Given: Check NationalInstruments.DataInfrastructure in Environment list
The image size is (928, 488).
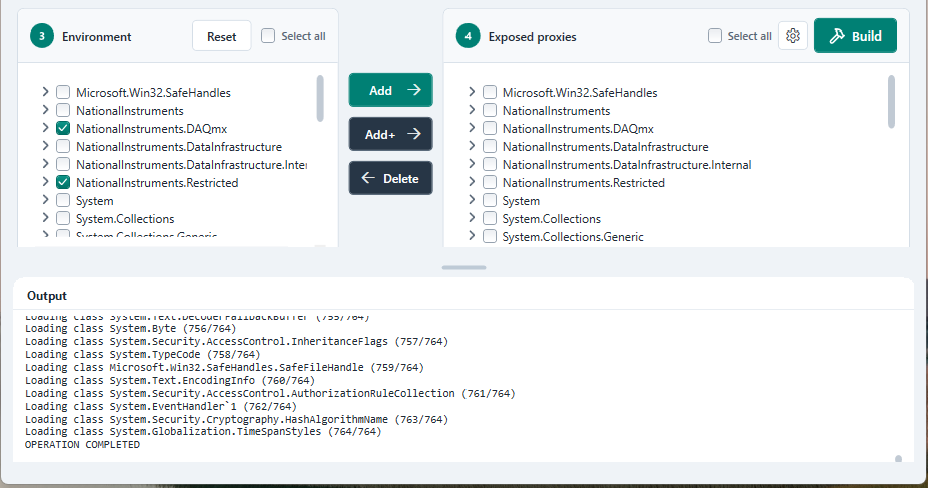Looking at the screenshot, I should 63,146.
